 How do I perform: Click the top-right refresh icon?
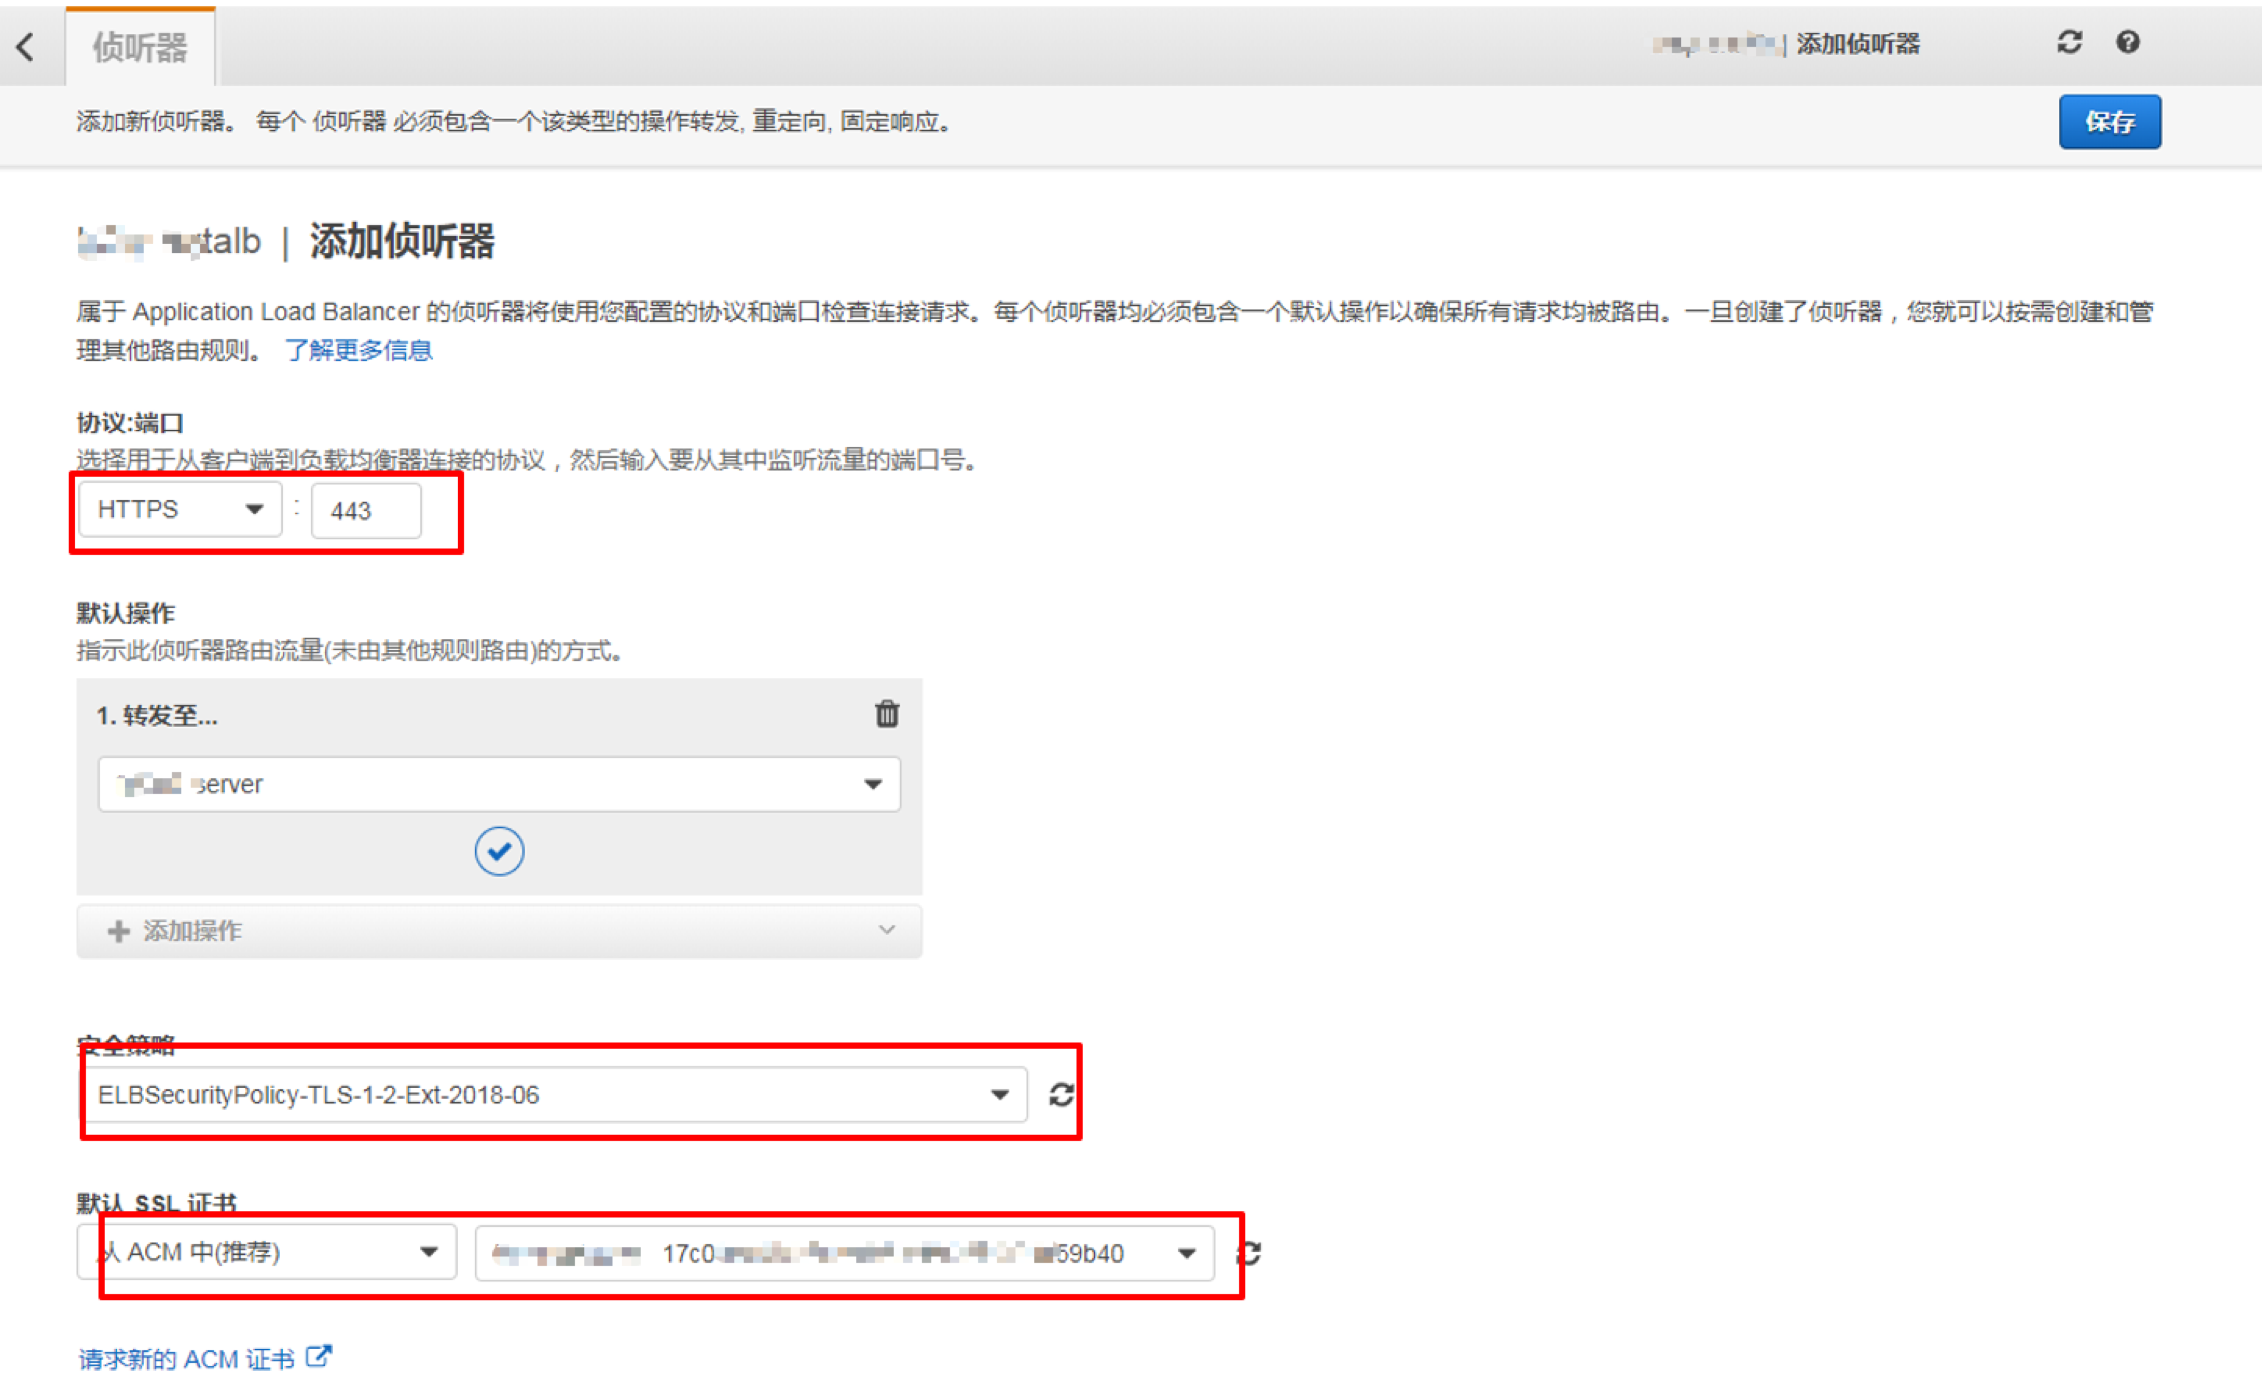(x=2069, y=42)
